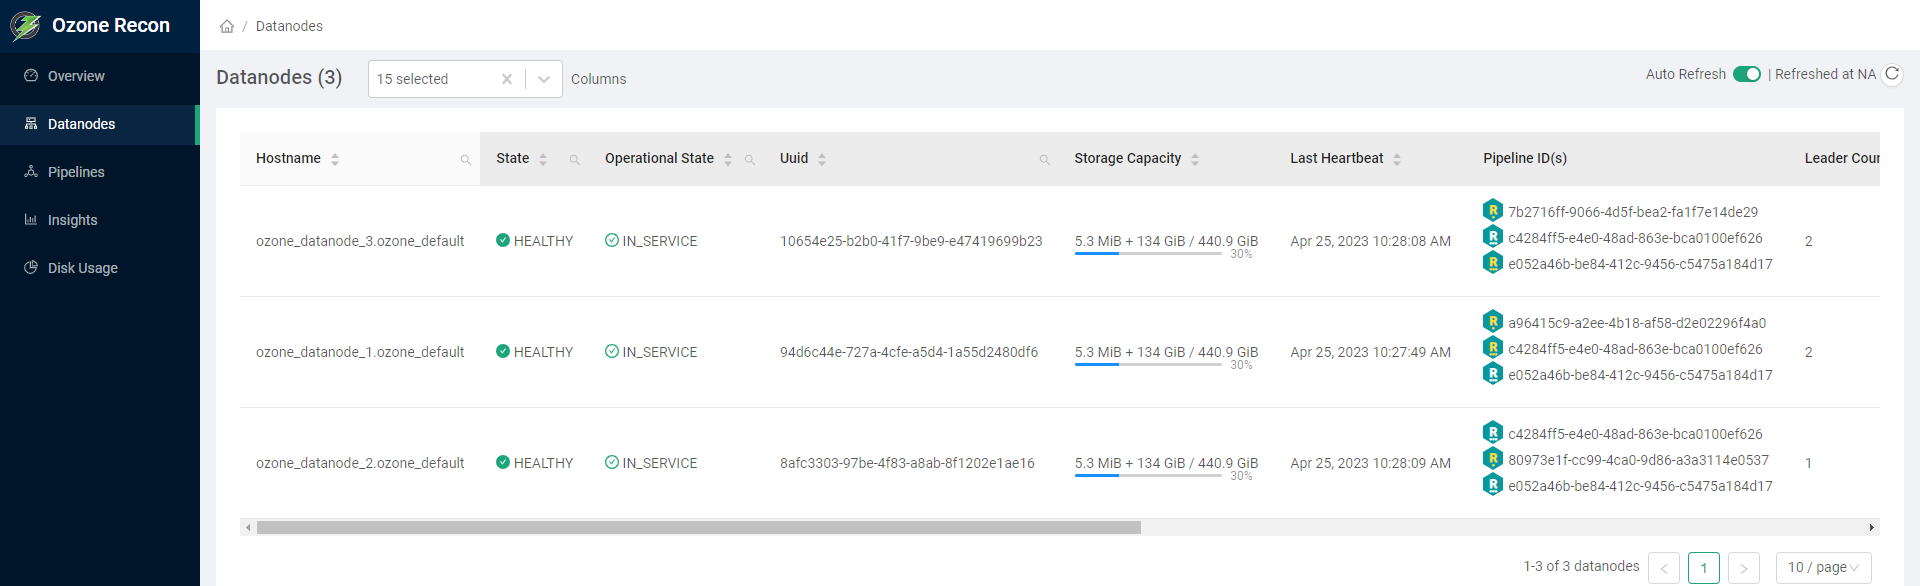Click uuid 94d6c44e-727a-4cfe-a5d4-1a55d2480df6
1920x586 pixels.
[909, 352]
